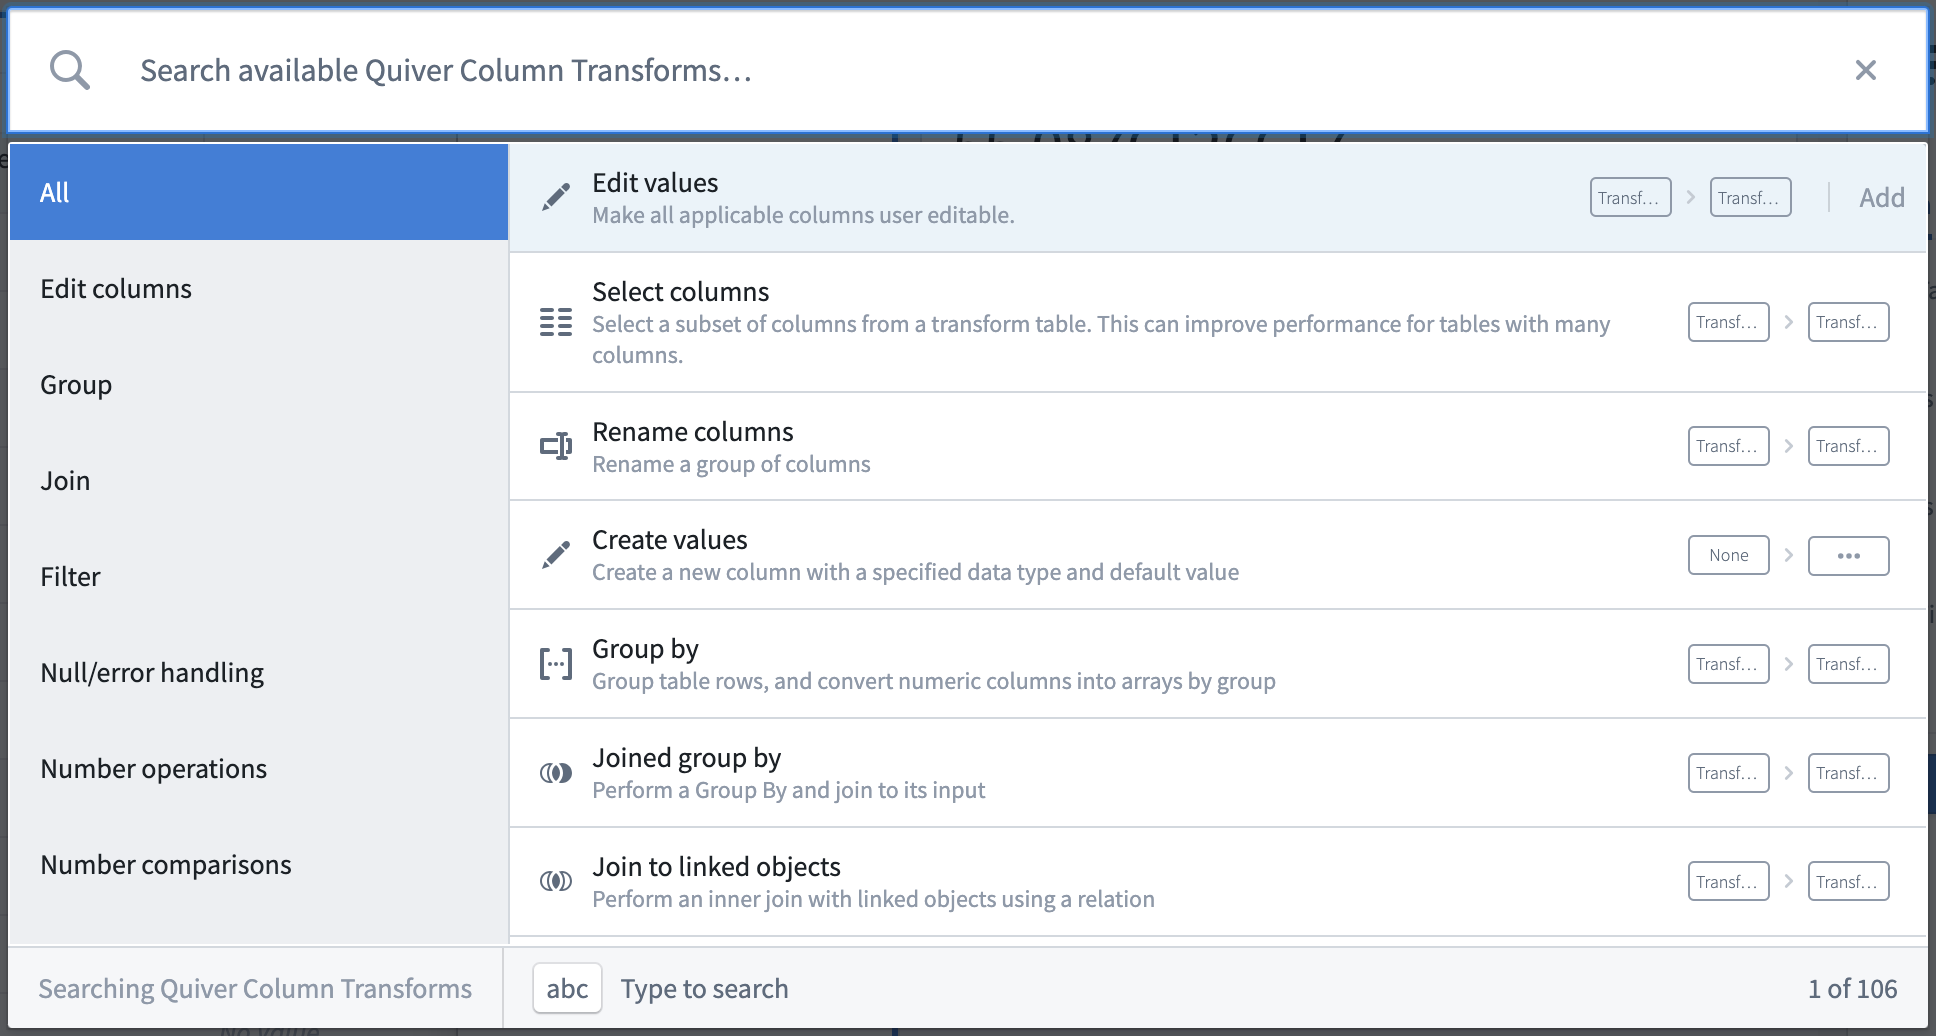Click the pencil icon beside Edit values
The height and width of the screenshot is (1036, 1936).
click(x=556, y=197)
